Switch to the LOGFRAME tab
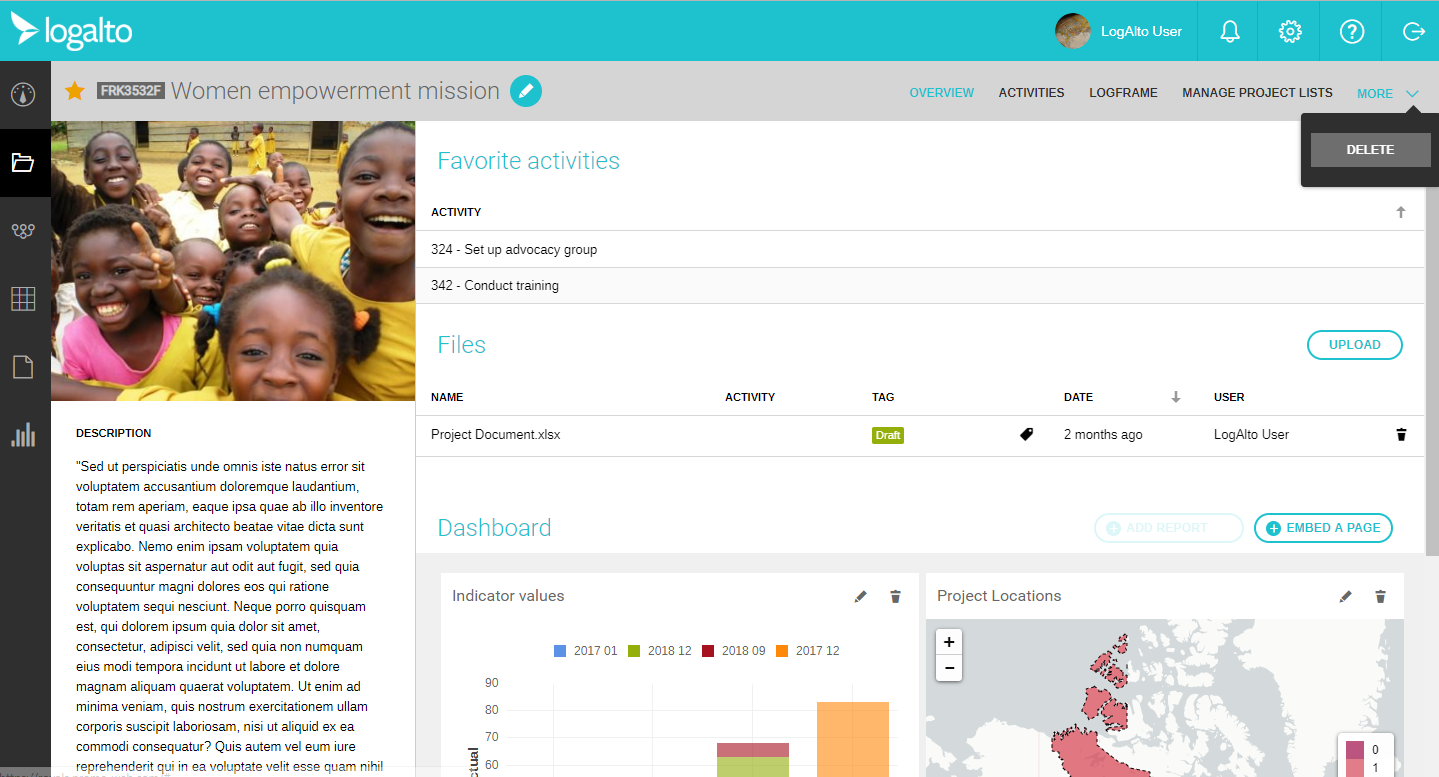 [x=1123, y=92]
